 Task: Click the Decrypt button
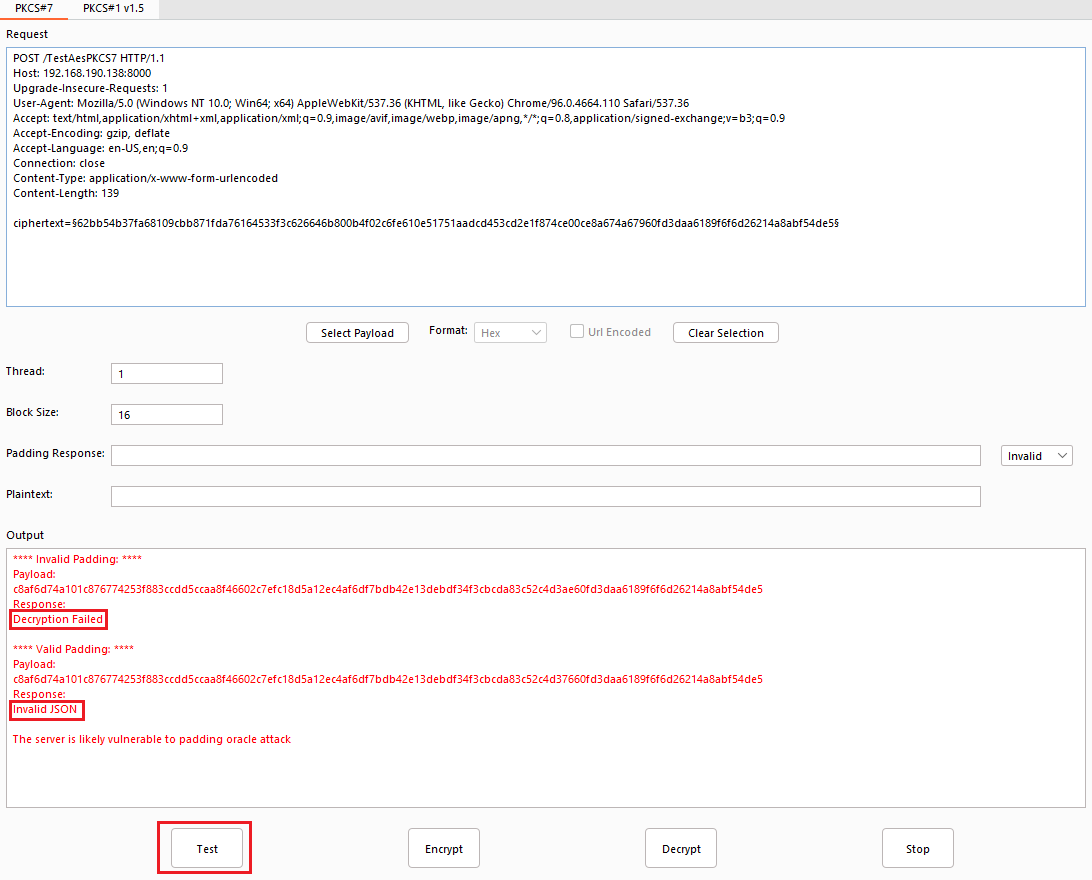coord(680,848)
